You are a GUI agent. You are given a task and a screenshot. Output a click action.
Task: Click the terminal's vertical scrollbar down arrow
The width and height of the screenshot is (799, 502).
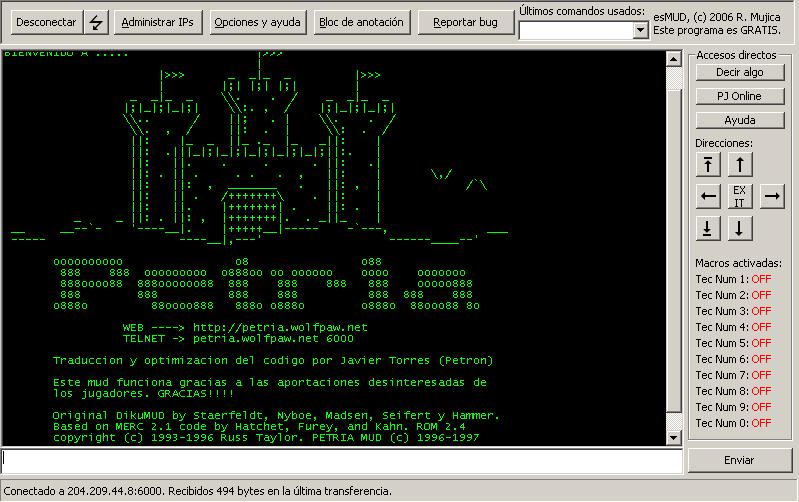pos(673,437)
